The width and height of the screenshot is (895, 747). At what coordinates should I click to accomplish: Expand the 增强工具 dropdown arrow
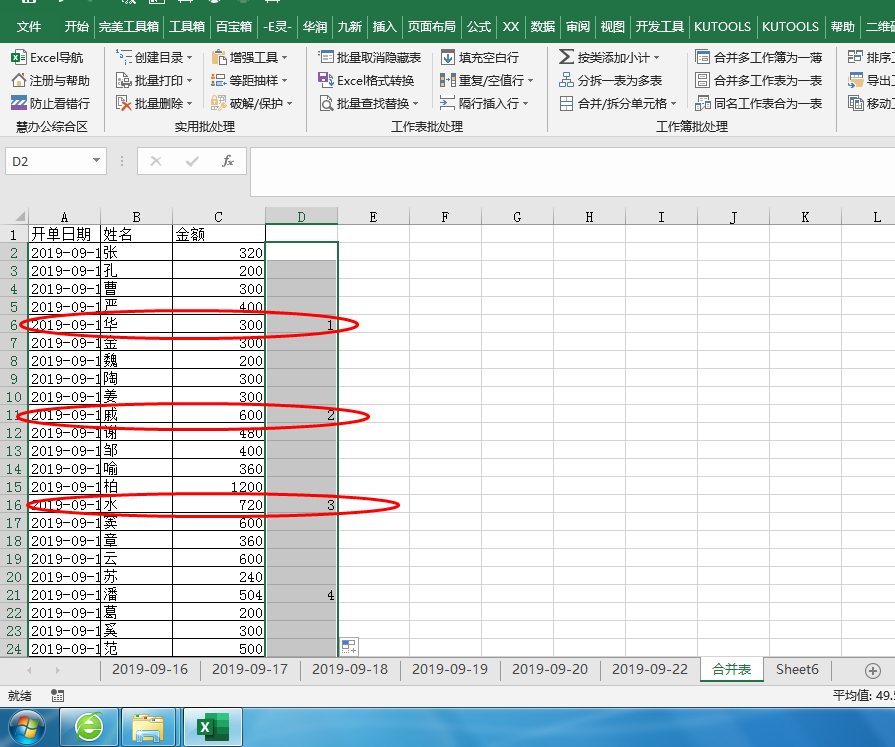284,58
